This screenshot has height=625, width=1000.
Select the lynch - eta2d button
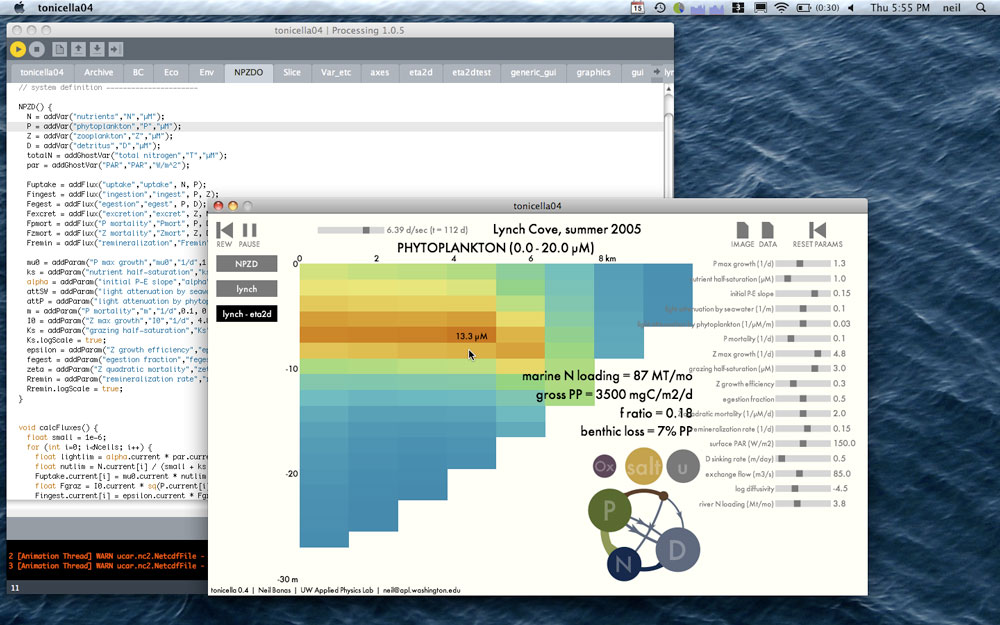pos(247,314)
